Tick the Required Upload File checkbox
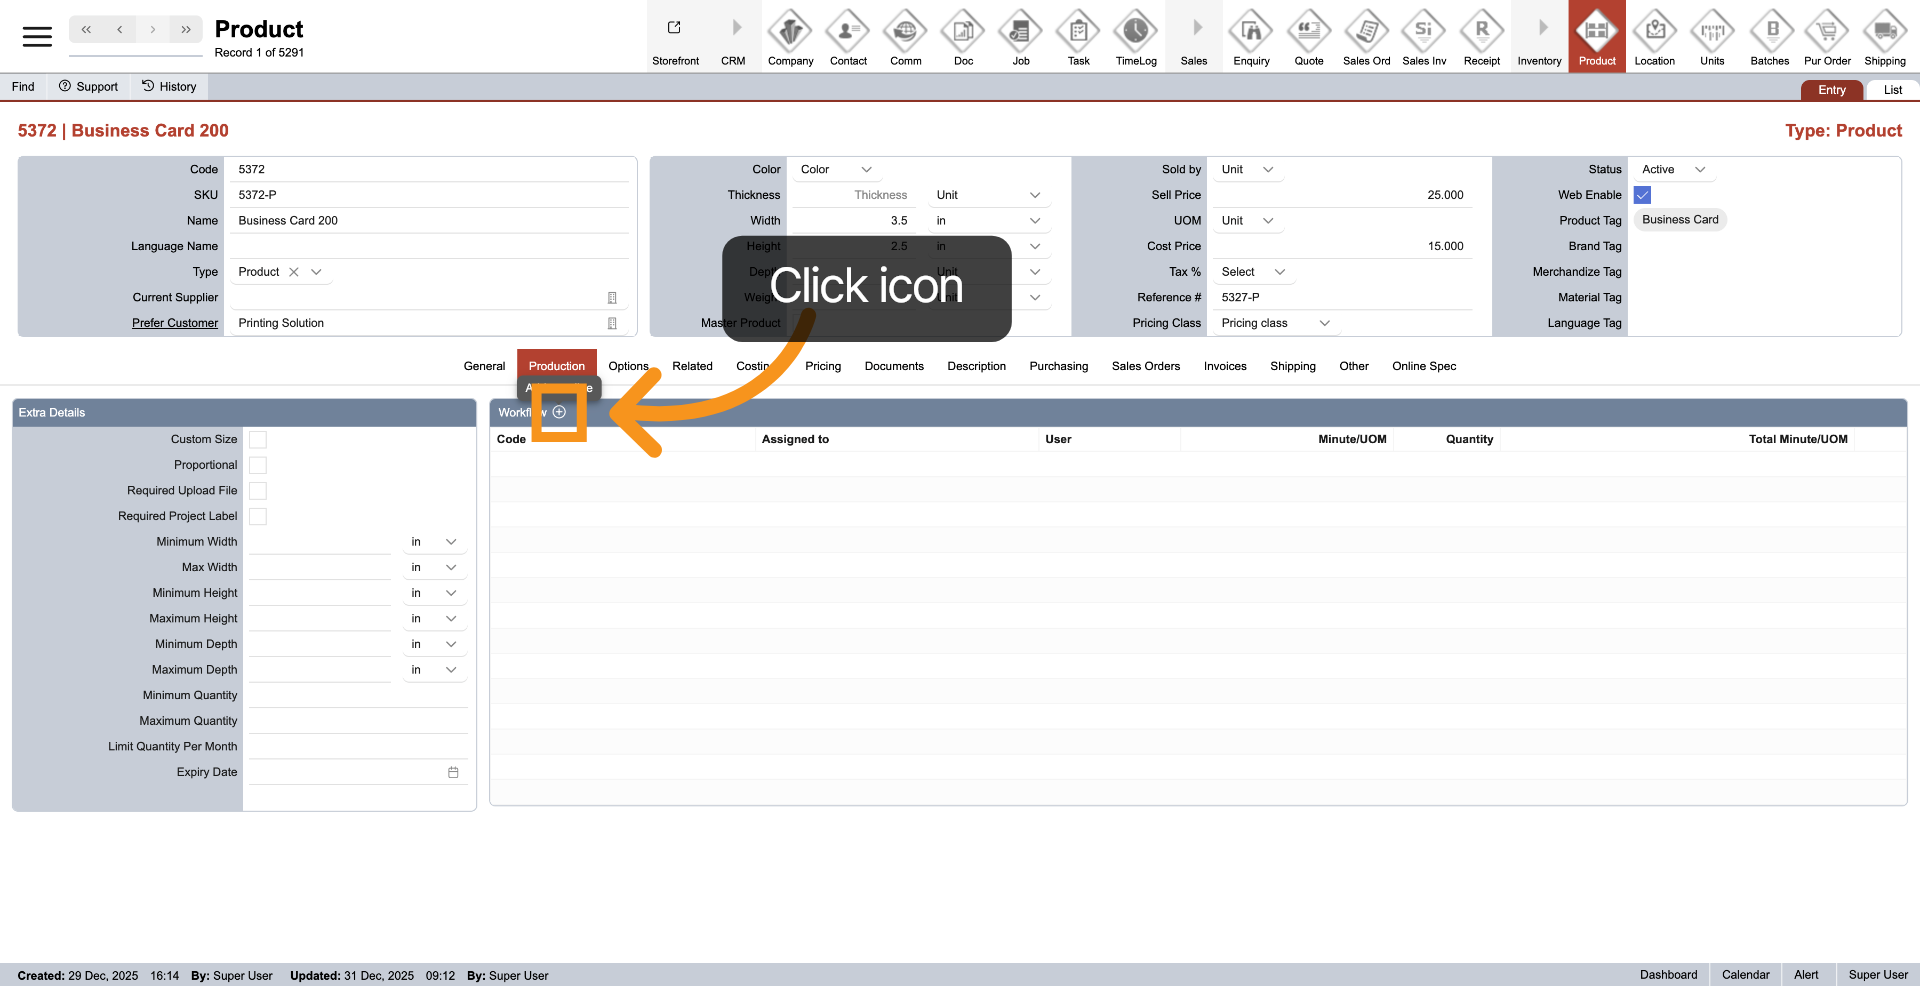This screenshot has width=1920, height=986. click(258, 491)
